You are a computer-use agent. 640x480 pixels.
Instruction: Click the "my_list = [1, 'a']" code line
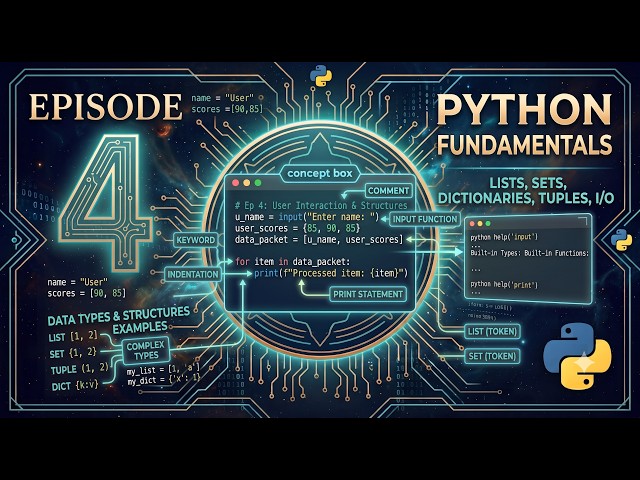(163, 371)
